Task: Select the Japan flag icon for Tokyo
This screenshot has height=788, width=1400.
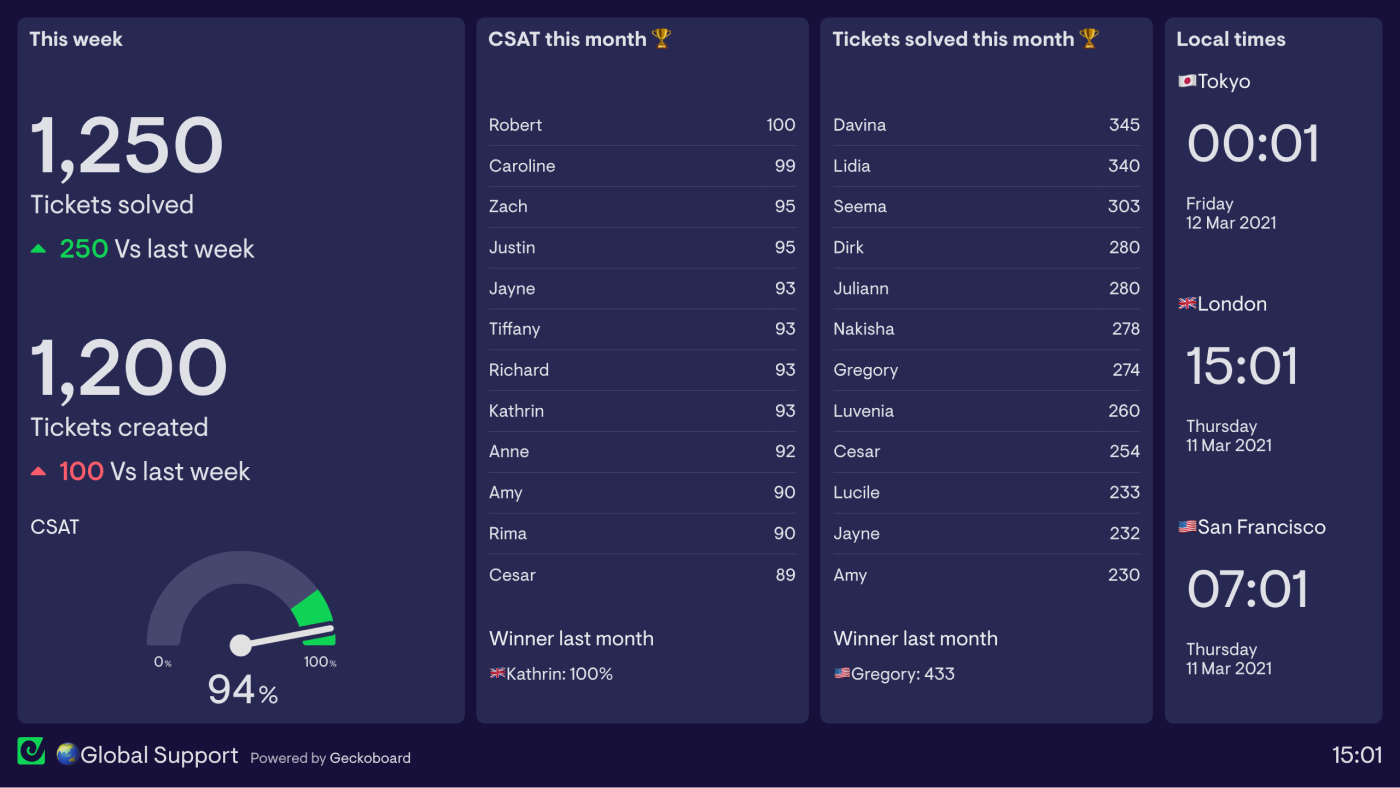Action: (1186, 80)
